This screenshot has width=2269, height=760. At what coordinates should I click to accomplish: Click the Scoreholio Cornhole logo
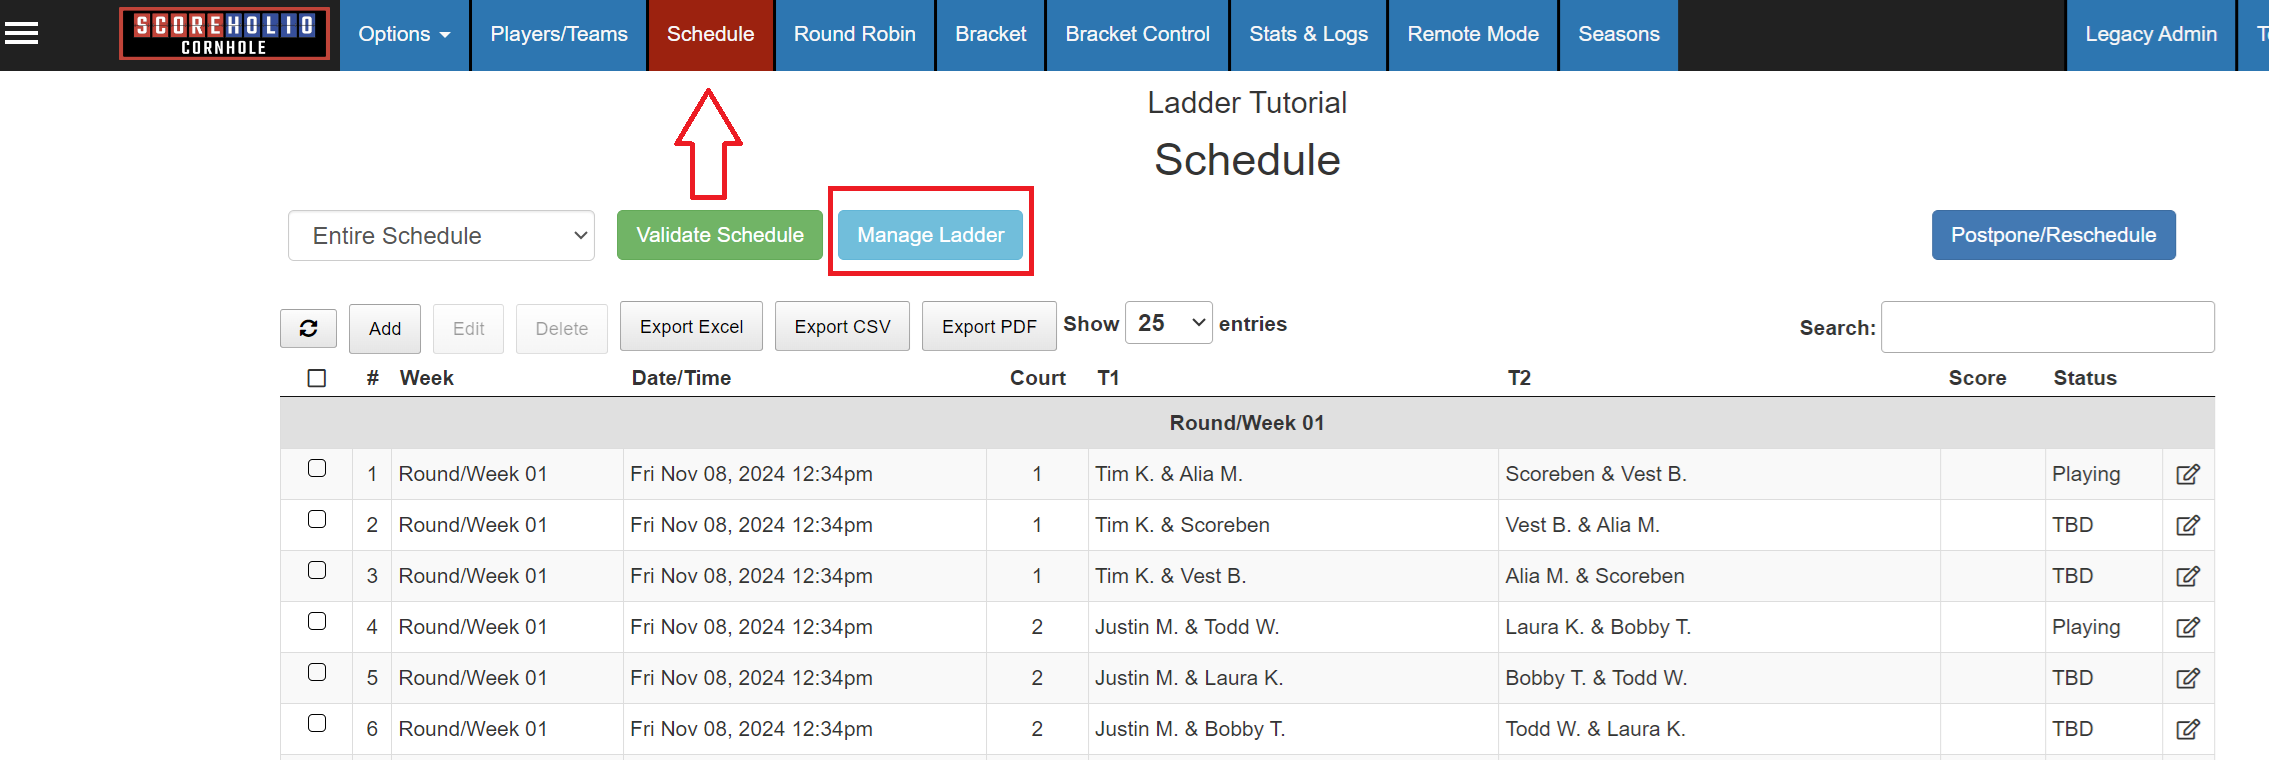coord(224,34)
